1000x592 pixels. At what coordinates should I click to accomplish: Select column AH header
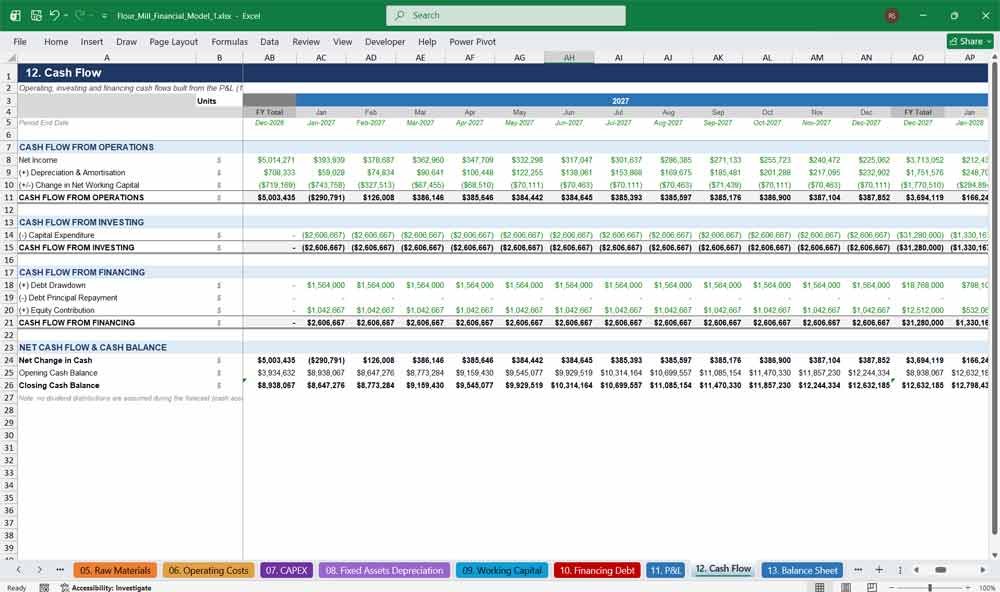569,57
